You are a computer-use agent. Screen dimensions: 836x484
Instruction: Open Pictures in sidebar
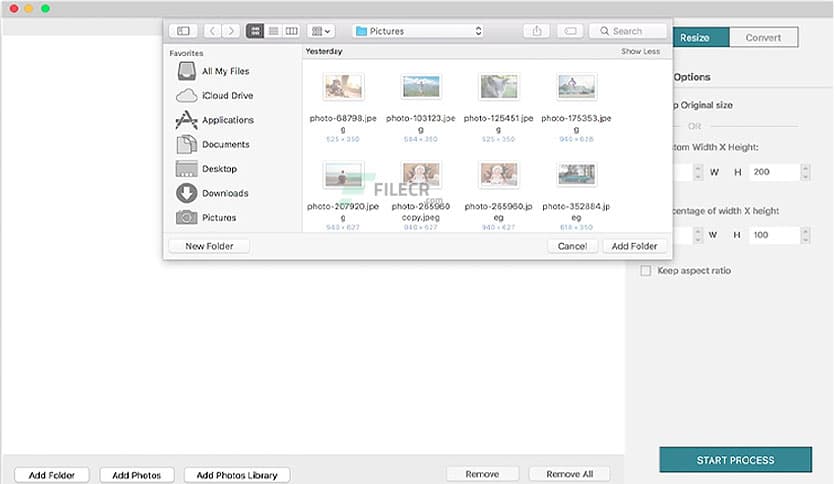click(x=206, y=217)
